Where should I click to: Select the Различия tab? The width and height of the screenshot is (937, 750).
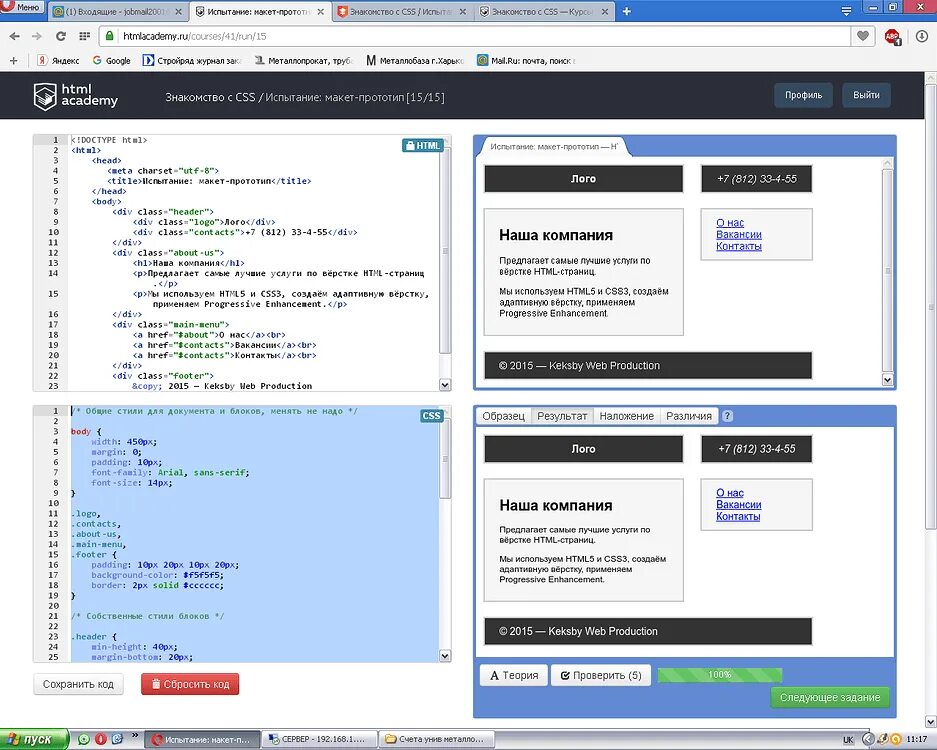point(688,416)
